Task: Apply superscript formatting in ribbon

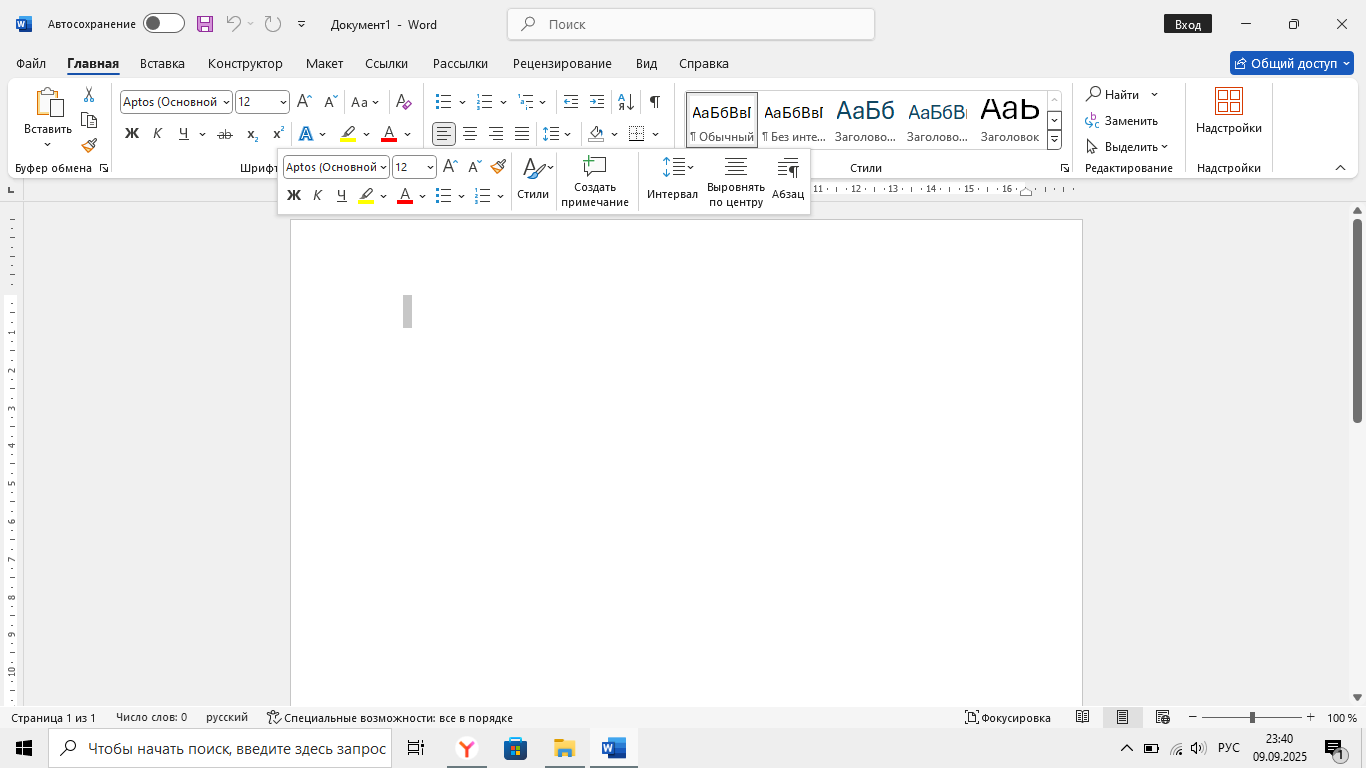Action: coord(278,134)
